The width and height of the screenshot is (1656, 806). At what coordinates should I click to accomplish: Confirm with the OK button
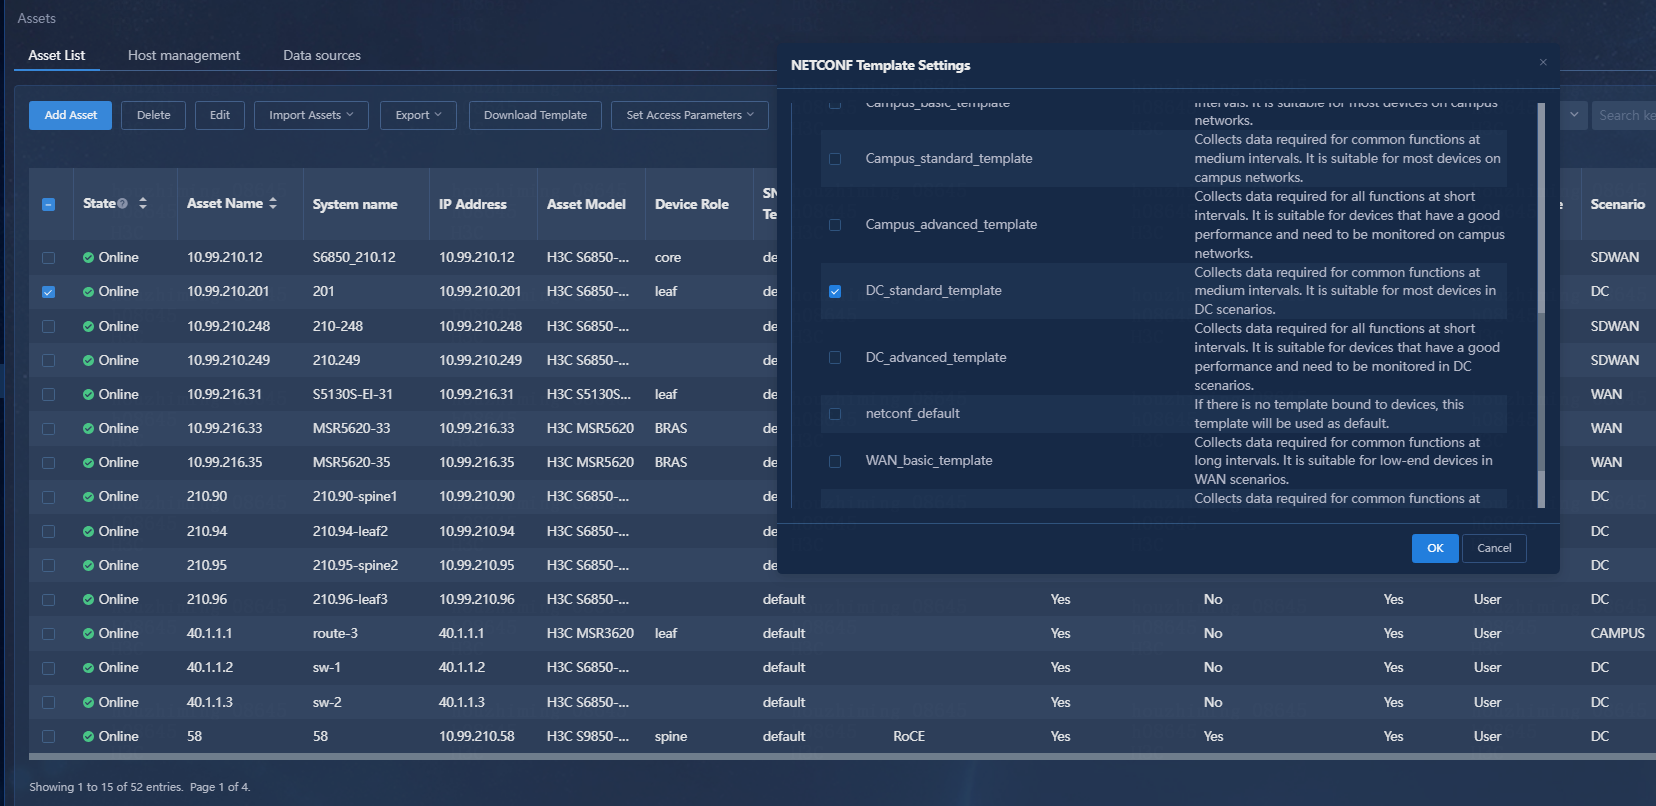[1435, 548]
